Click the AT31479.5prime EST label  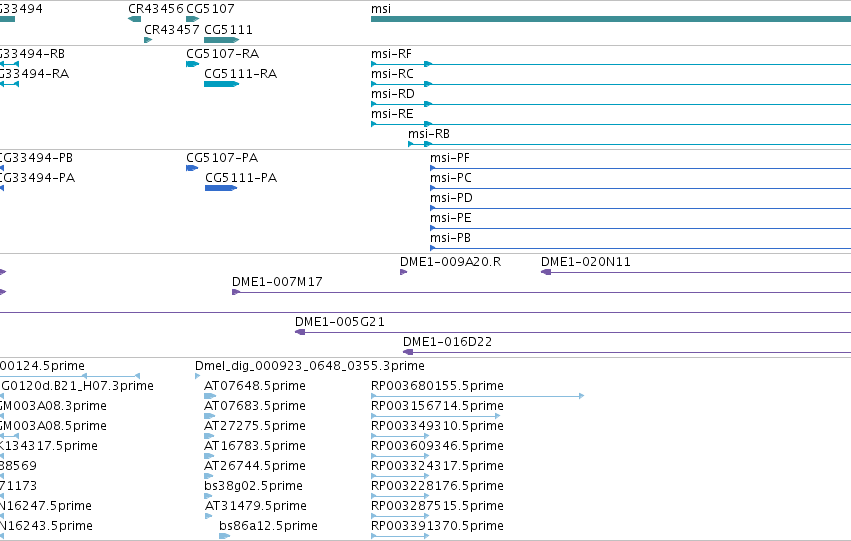[x=256, y=506]
